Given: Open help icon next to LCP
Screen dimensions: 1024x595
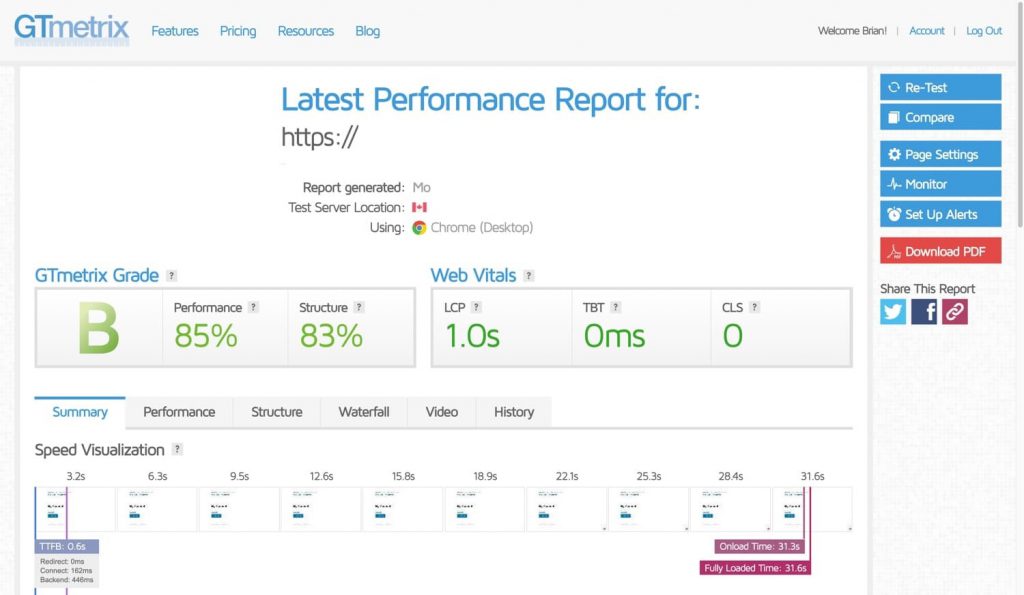Looking at the screenshot, I should (x=477, y=307).
